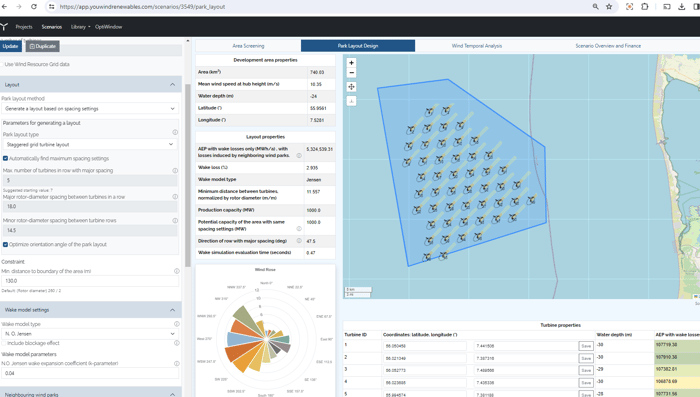Click info icon beside Wake model type
Image resolution: width=700 pixels, height=397 pixels.
coord(177,324)
